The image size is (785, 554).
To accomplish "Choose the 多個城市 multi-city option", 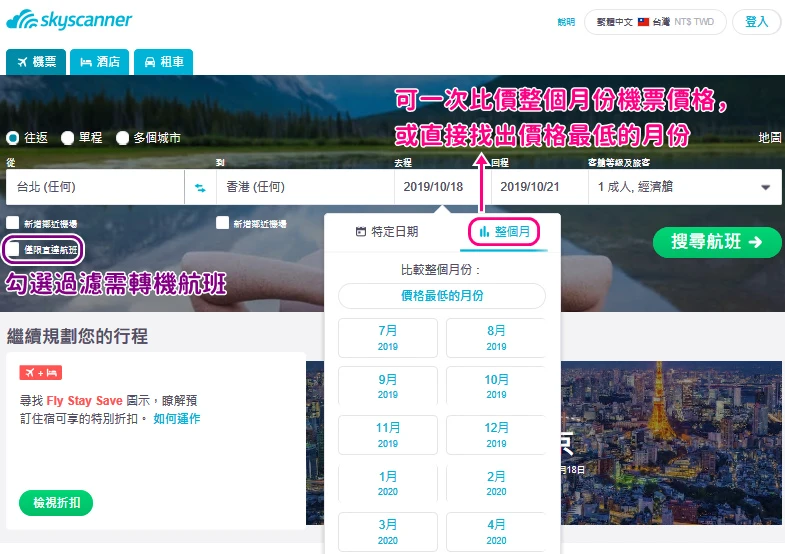I will click(123, 138).
